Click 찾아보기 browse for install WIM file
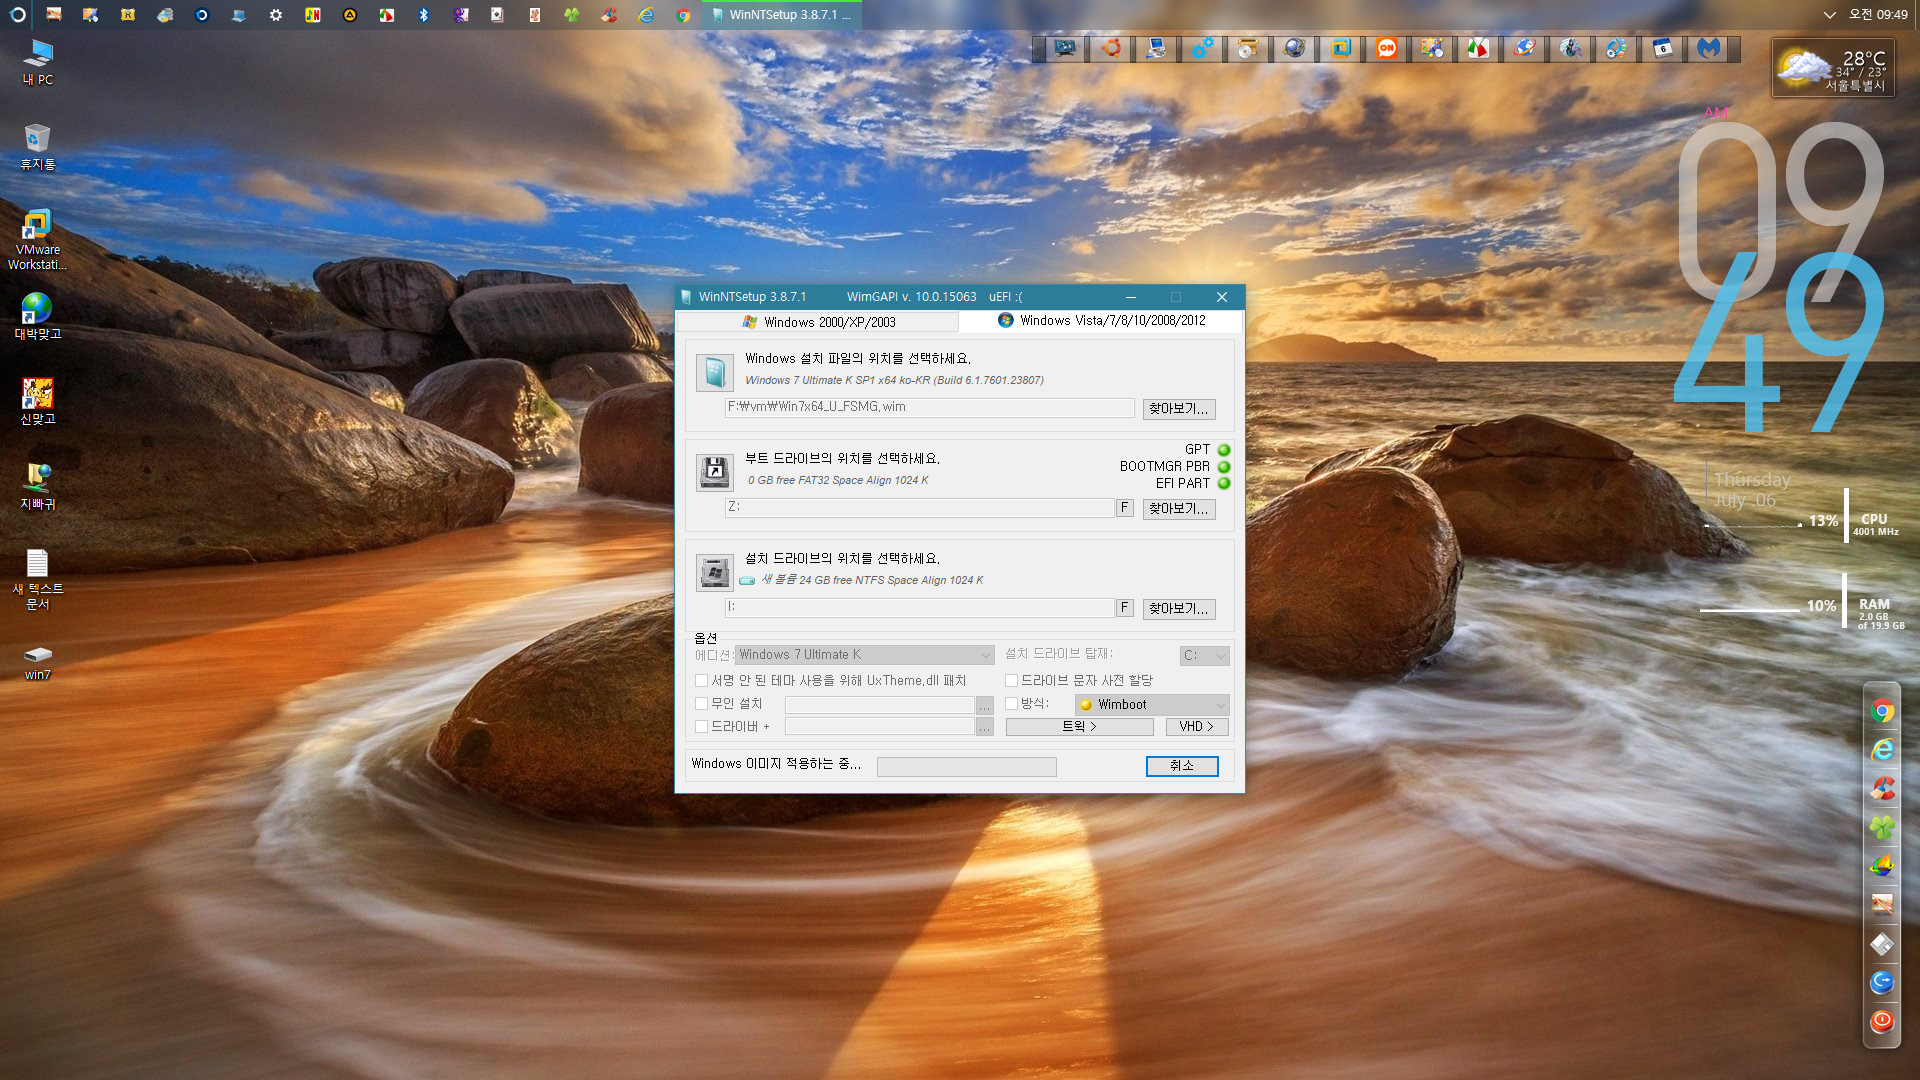Viewport: 1920px width, 1080px height. (x=1179, y=409)
